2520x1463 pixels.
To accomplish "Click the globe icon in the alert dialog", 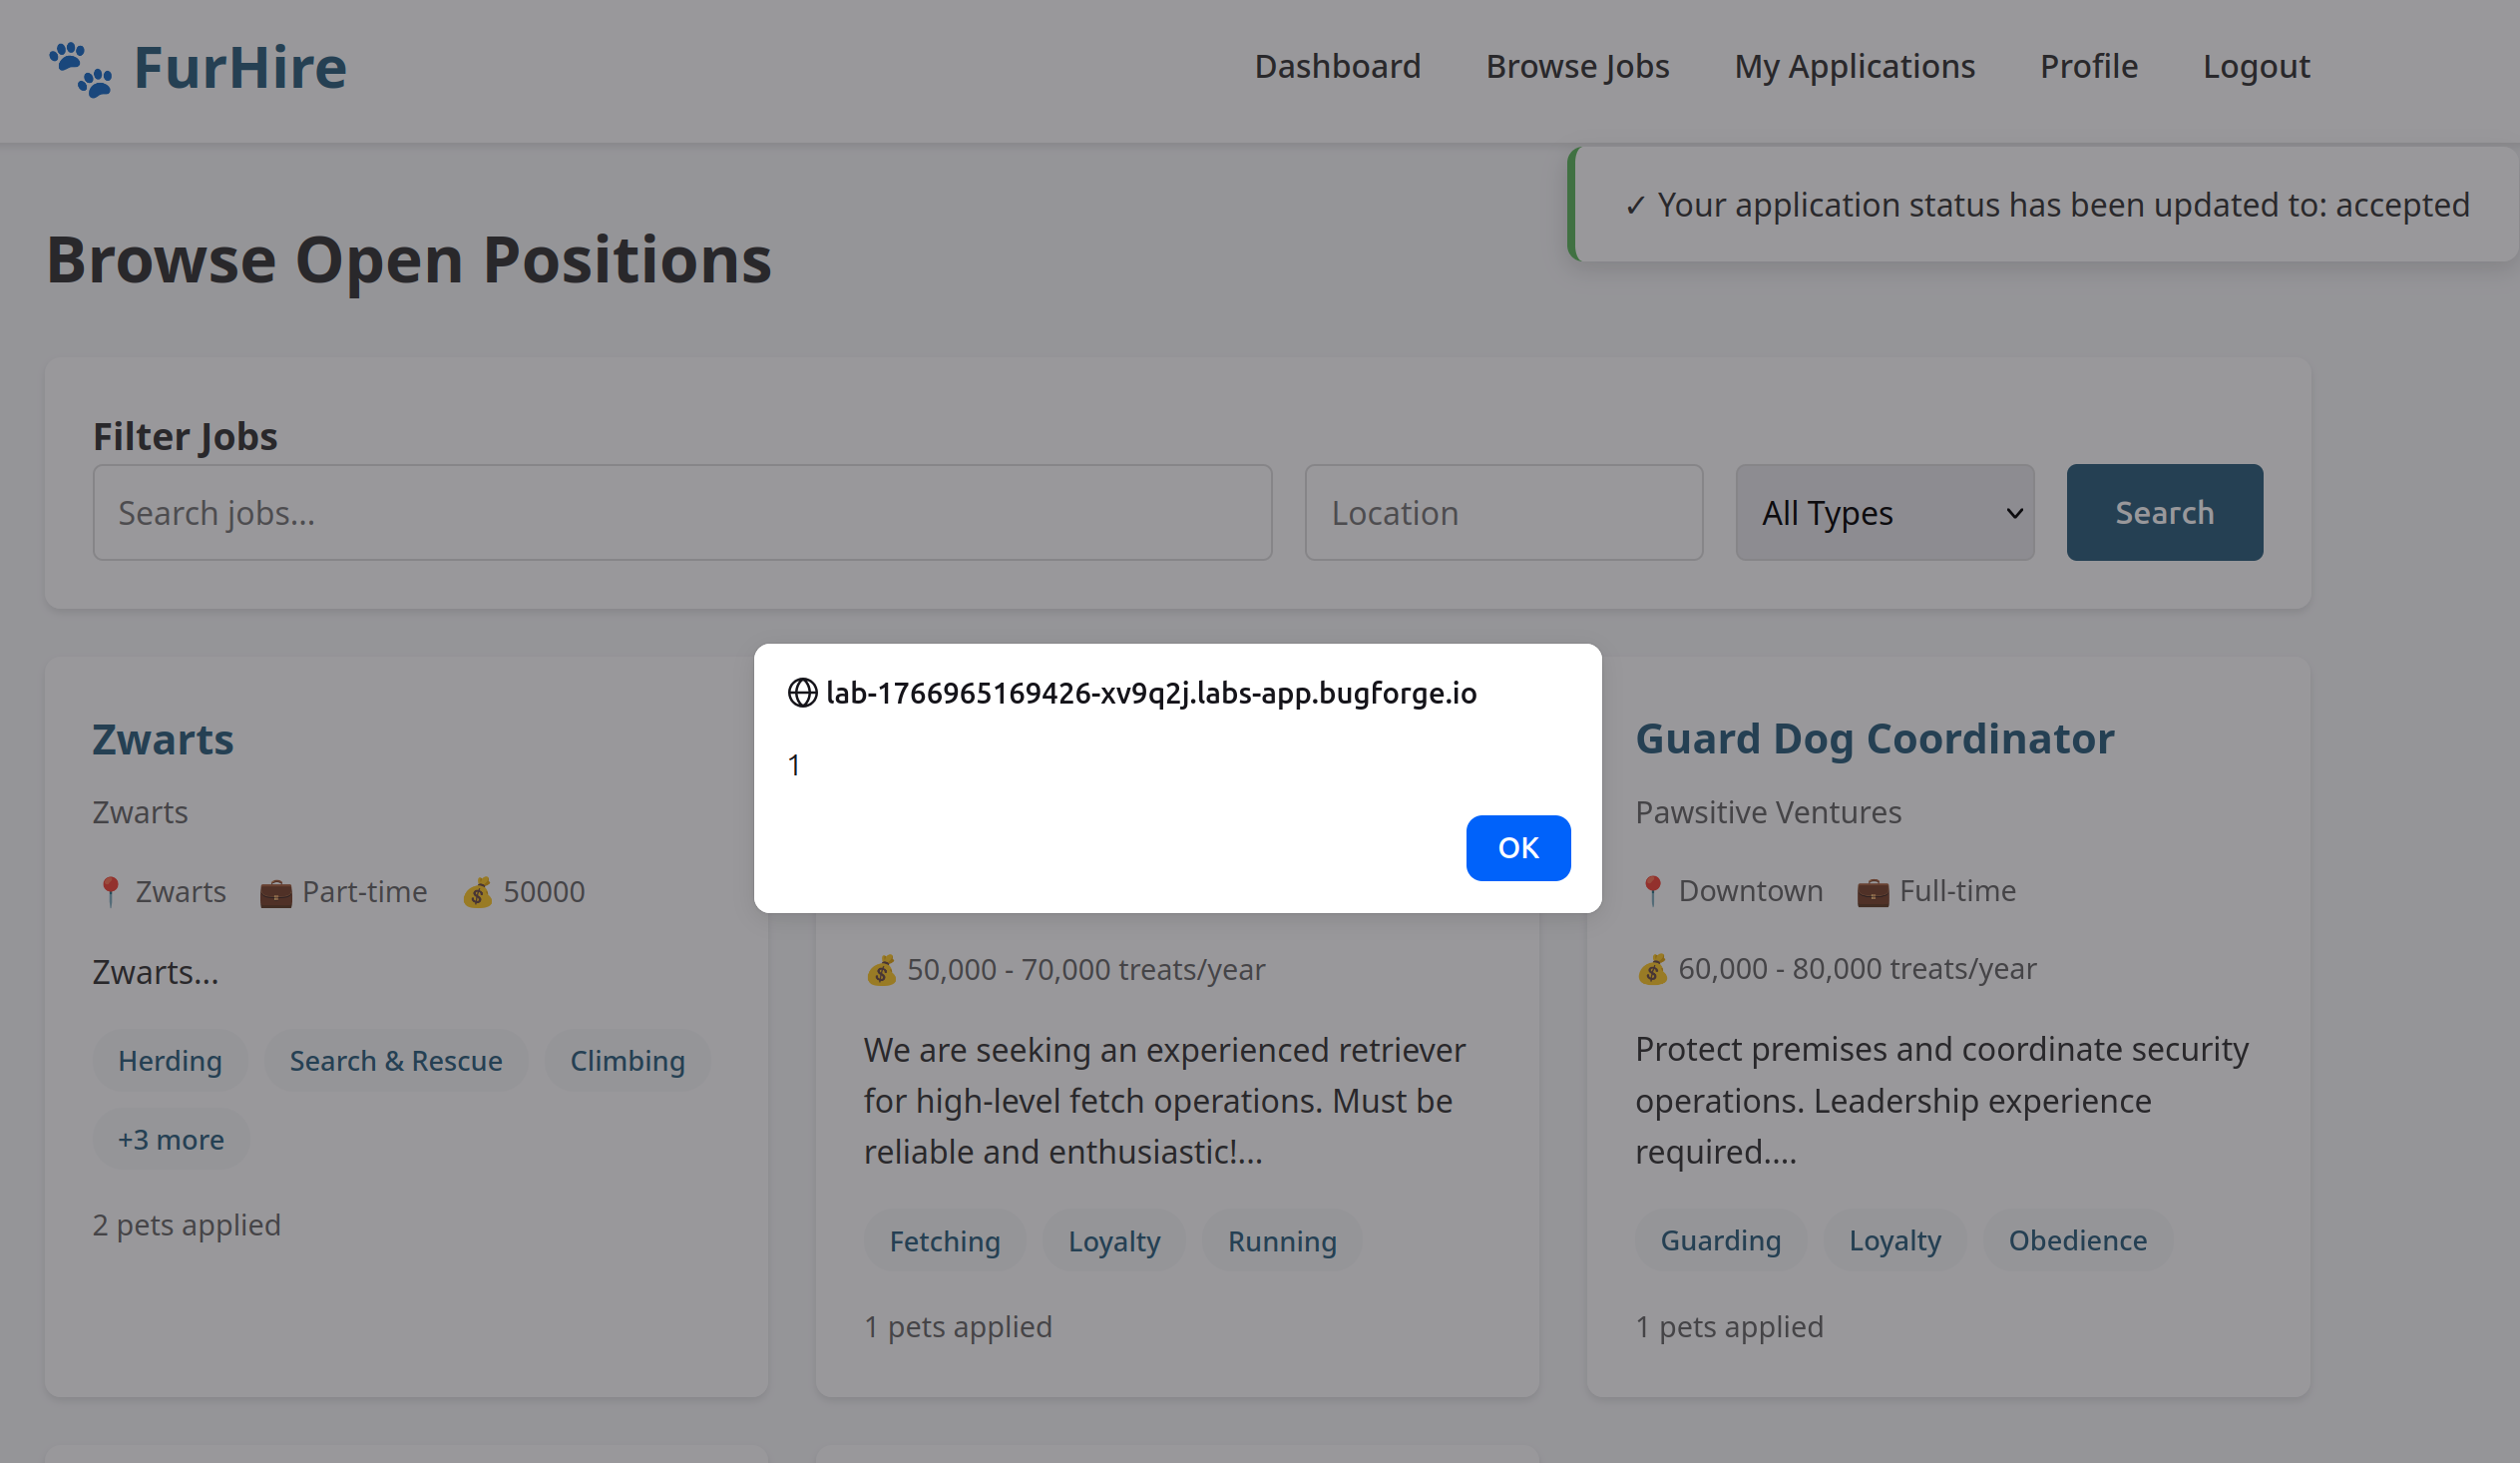I will pos(802,693).
